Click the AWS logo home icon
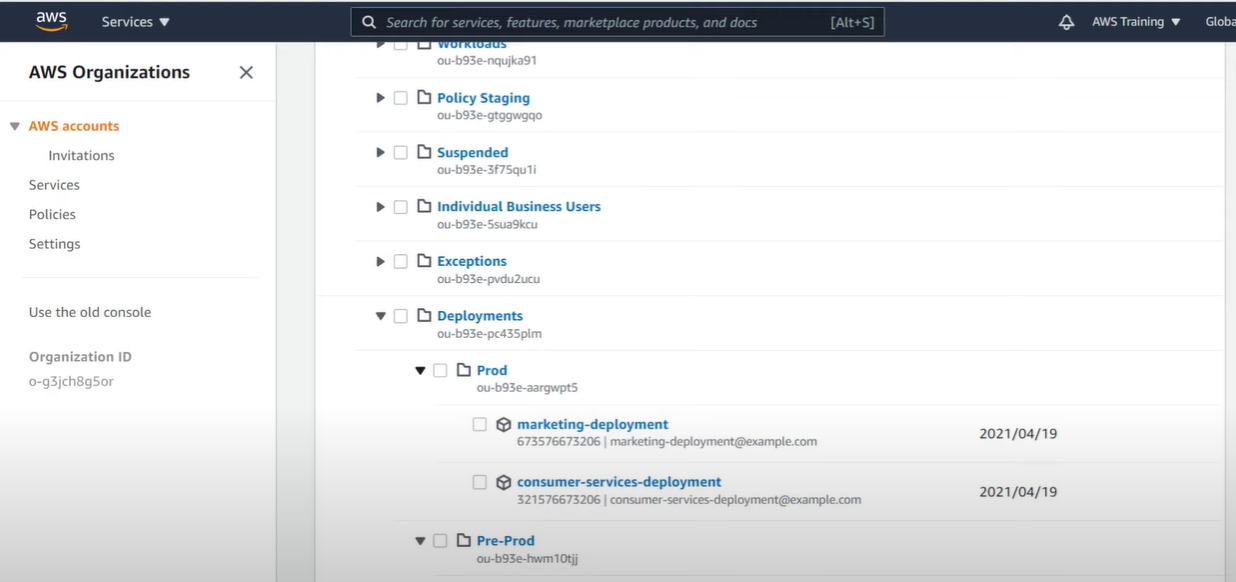 [51, 21]
